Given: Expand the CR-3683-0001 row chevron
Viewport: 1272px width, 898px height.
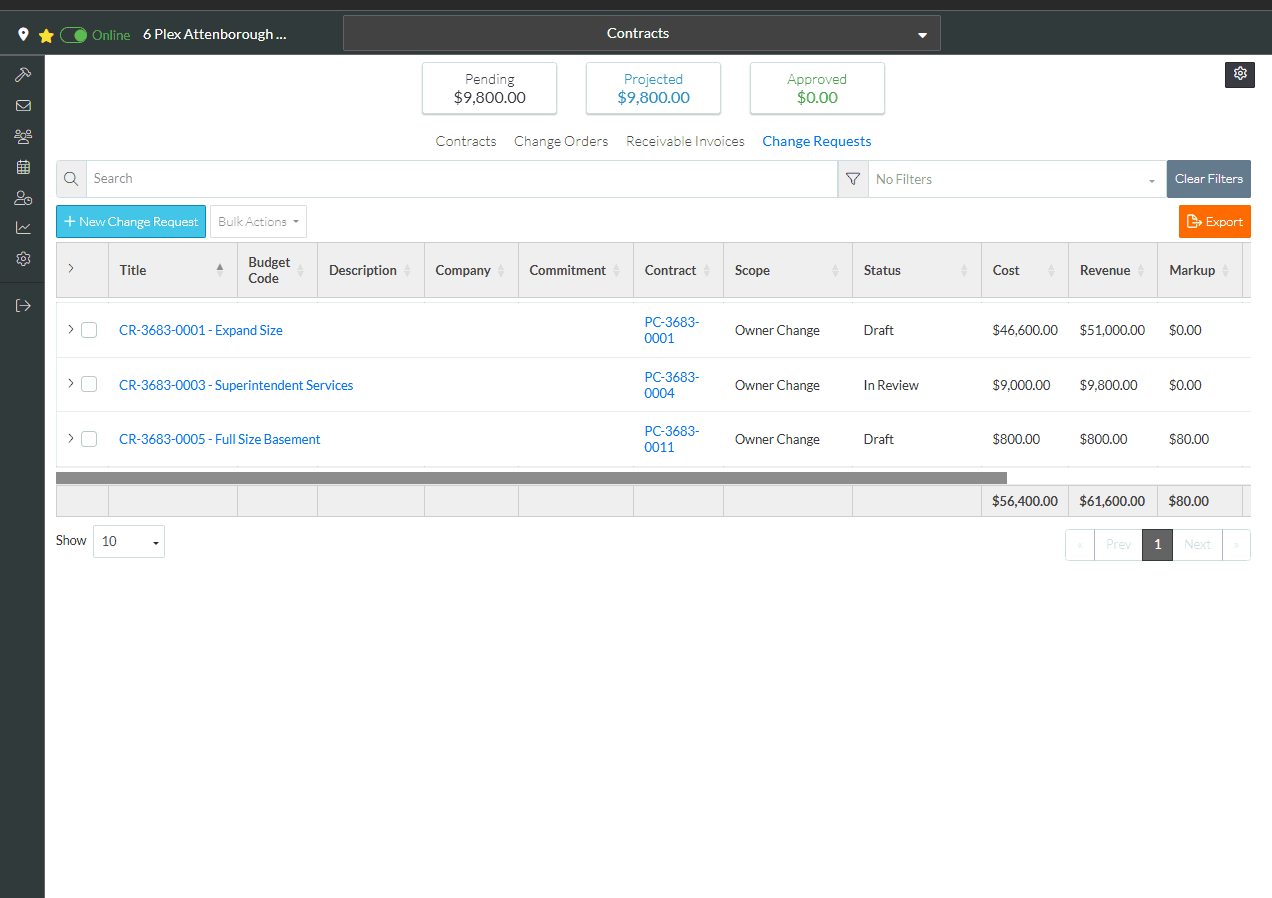Looking at the screenshot, I should tap(70, 329).
